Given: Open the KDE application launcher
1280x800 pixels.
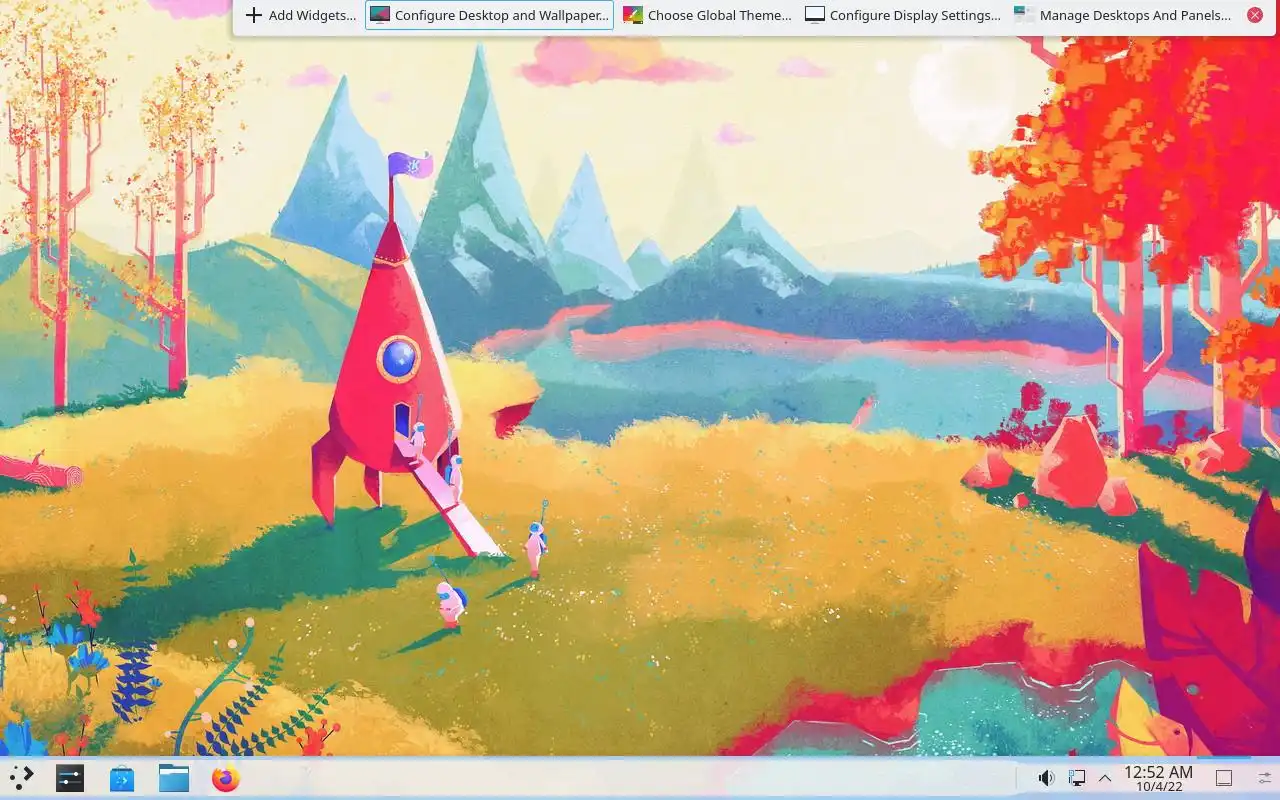Looking at the screenshot, I should [x=21, y=778].
